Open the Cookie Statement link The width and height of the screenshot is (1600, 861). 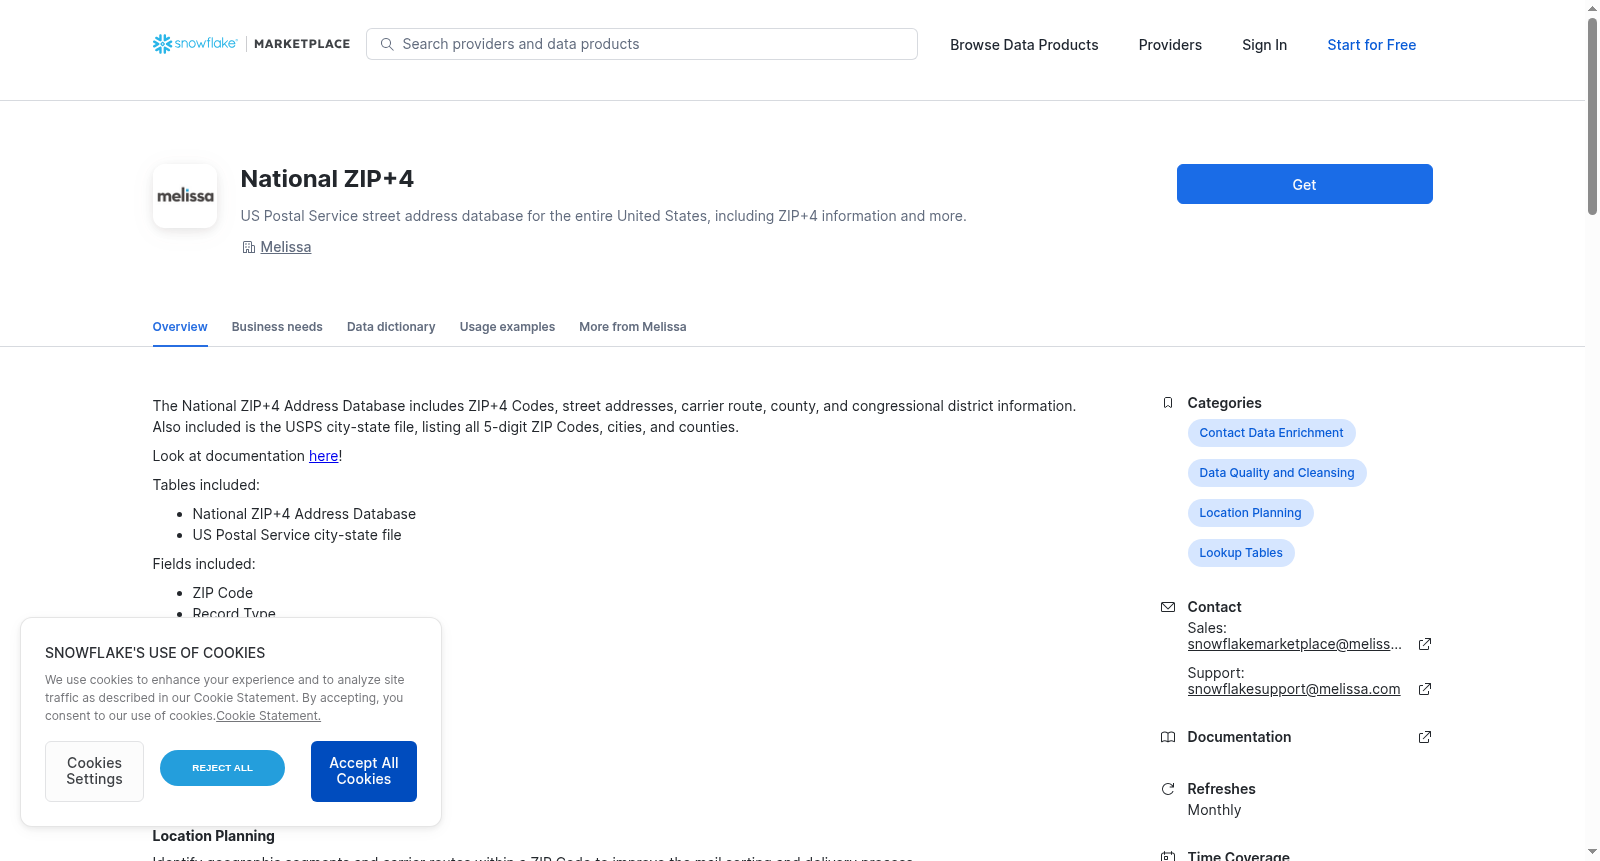coord(269,716)
